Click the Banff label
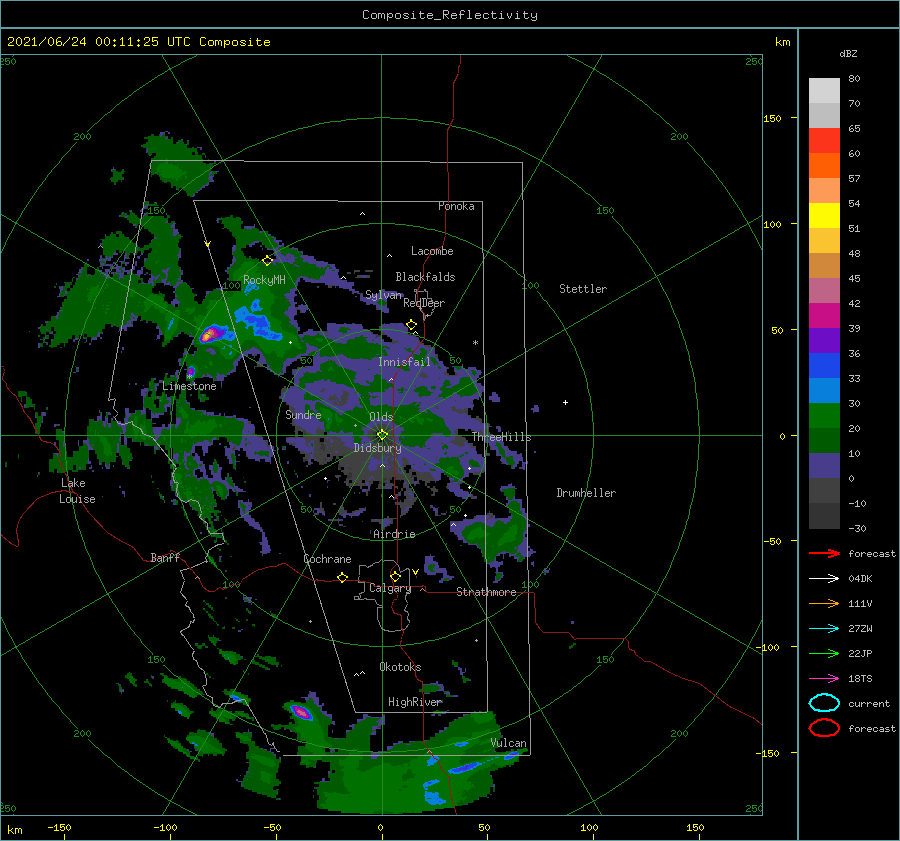 pos(165,557)
